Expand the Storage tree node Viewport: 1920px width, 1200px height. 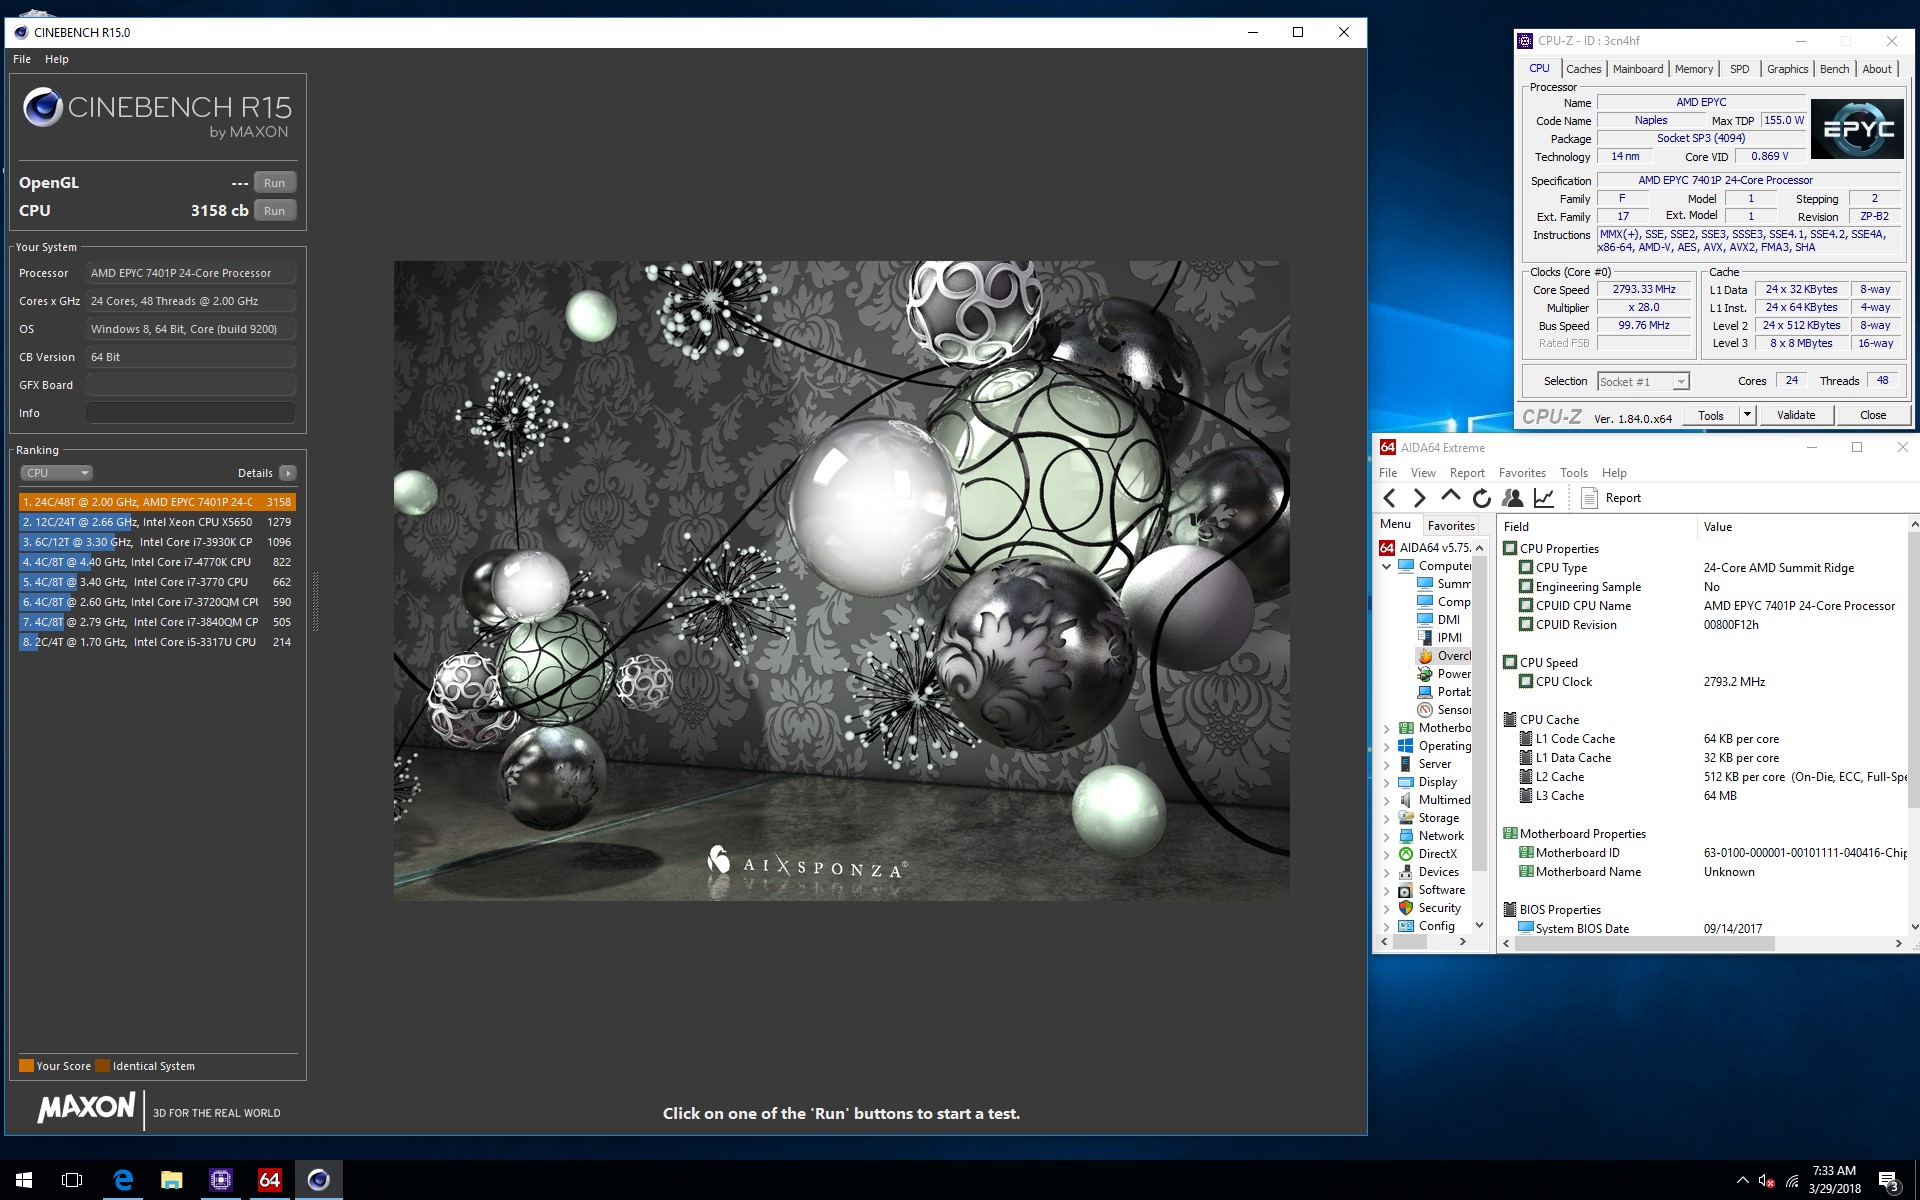[x=1387, y=818]
